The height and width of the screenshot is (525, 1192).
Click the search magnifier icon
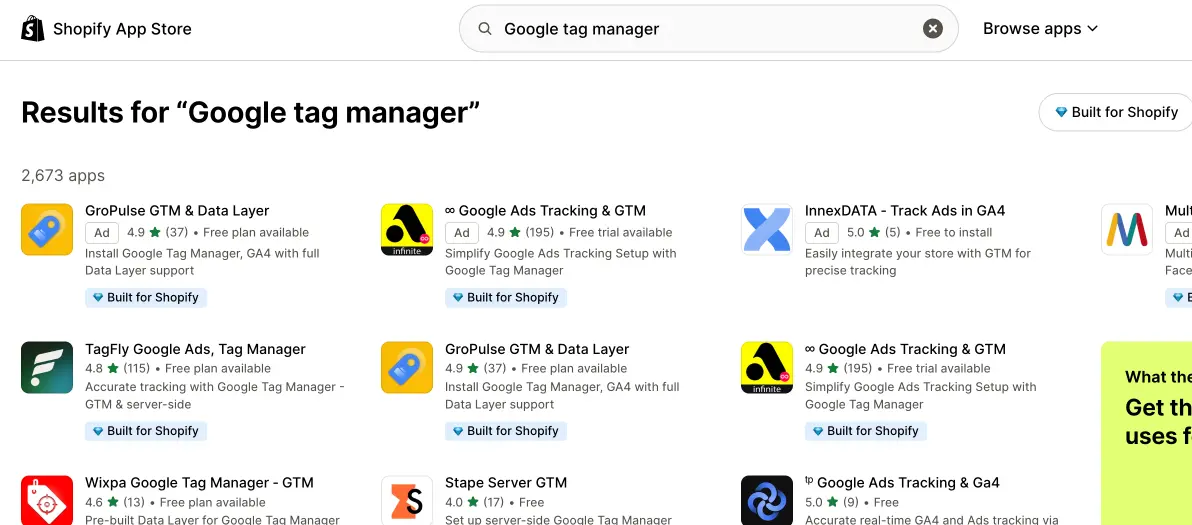484,29
